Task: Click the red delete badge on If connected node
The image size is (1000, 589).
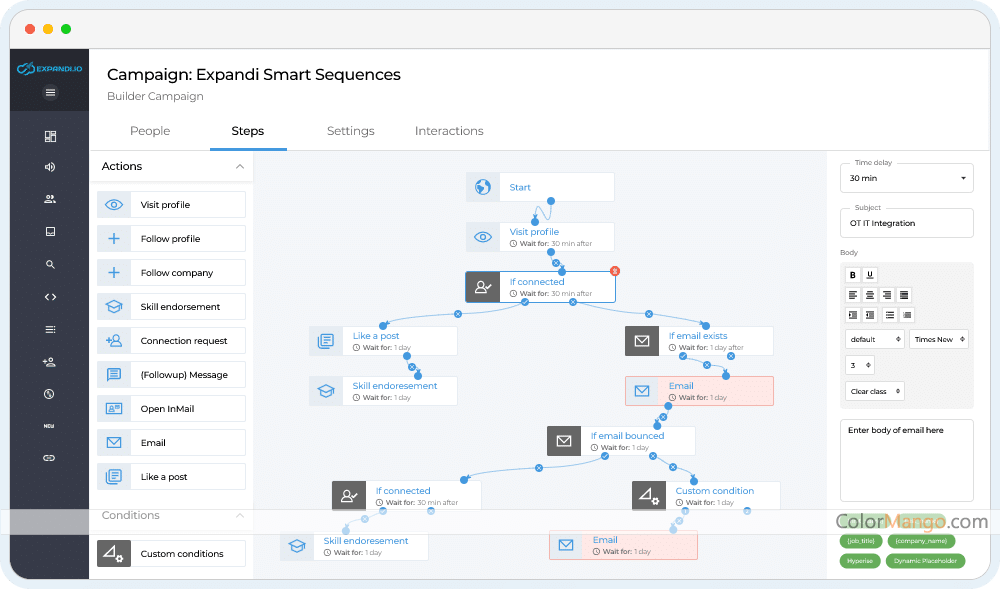Action: [x=615, y=271]
